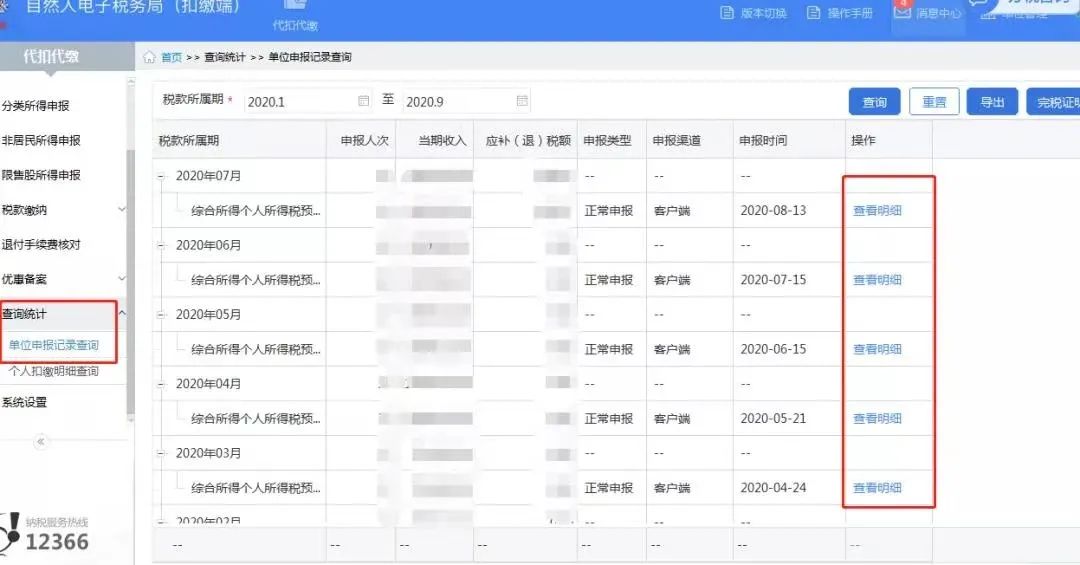The width and height of the screenshot is (1080, 565).
Task: Click the home icon in breadcrumb
Action: (149, 57)
